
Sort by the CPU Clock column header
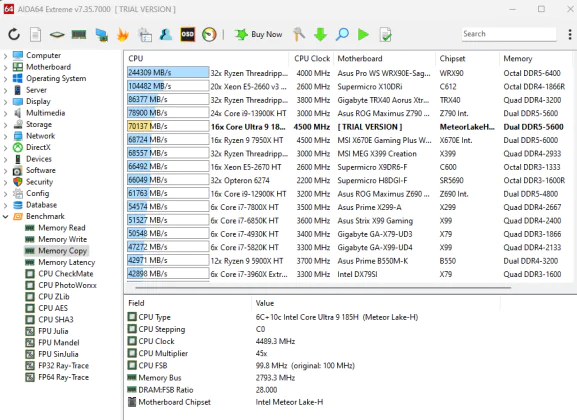point(312,59)
